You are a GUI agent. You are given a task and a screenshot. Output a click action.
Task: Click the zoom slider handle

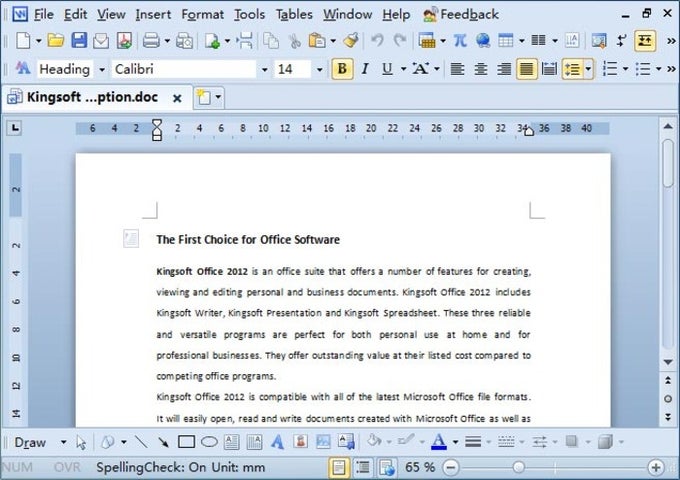(x=518, y=467)
